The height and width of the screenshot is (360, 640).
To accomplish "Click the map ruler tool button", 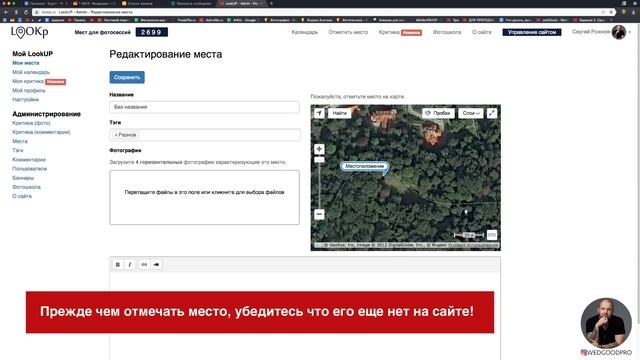I will (x=492, y=235).
